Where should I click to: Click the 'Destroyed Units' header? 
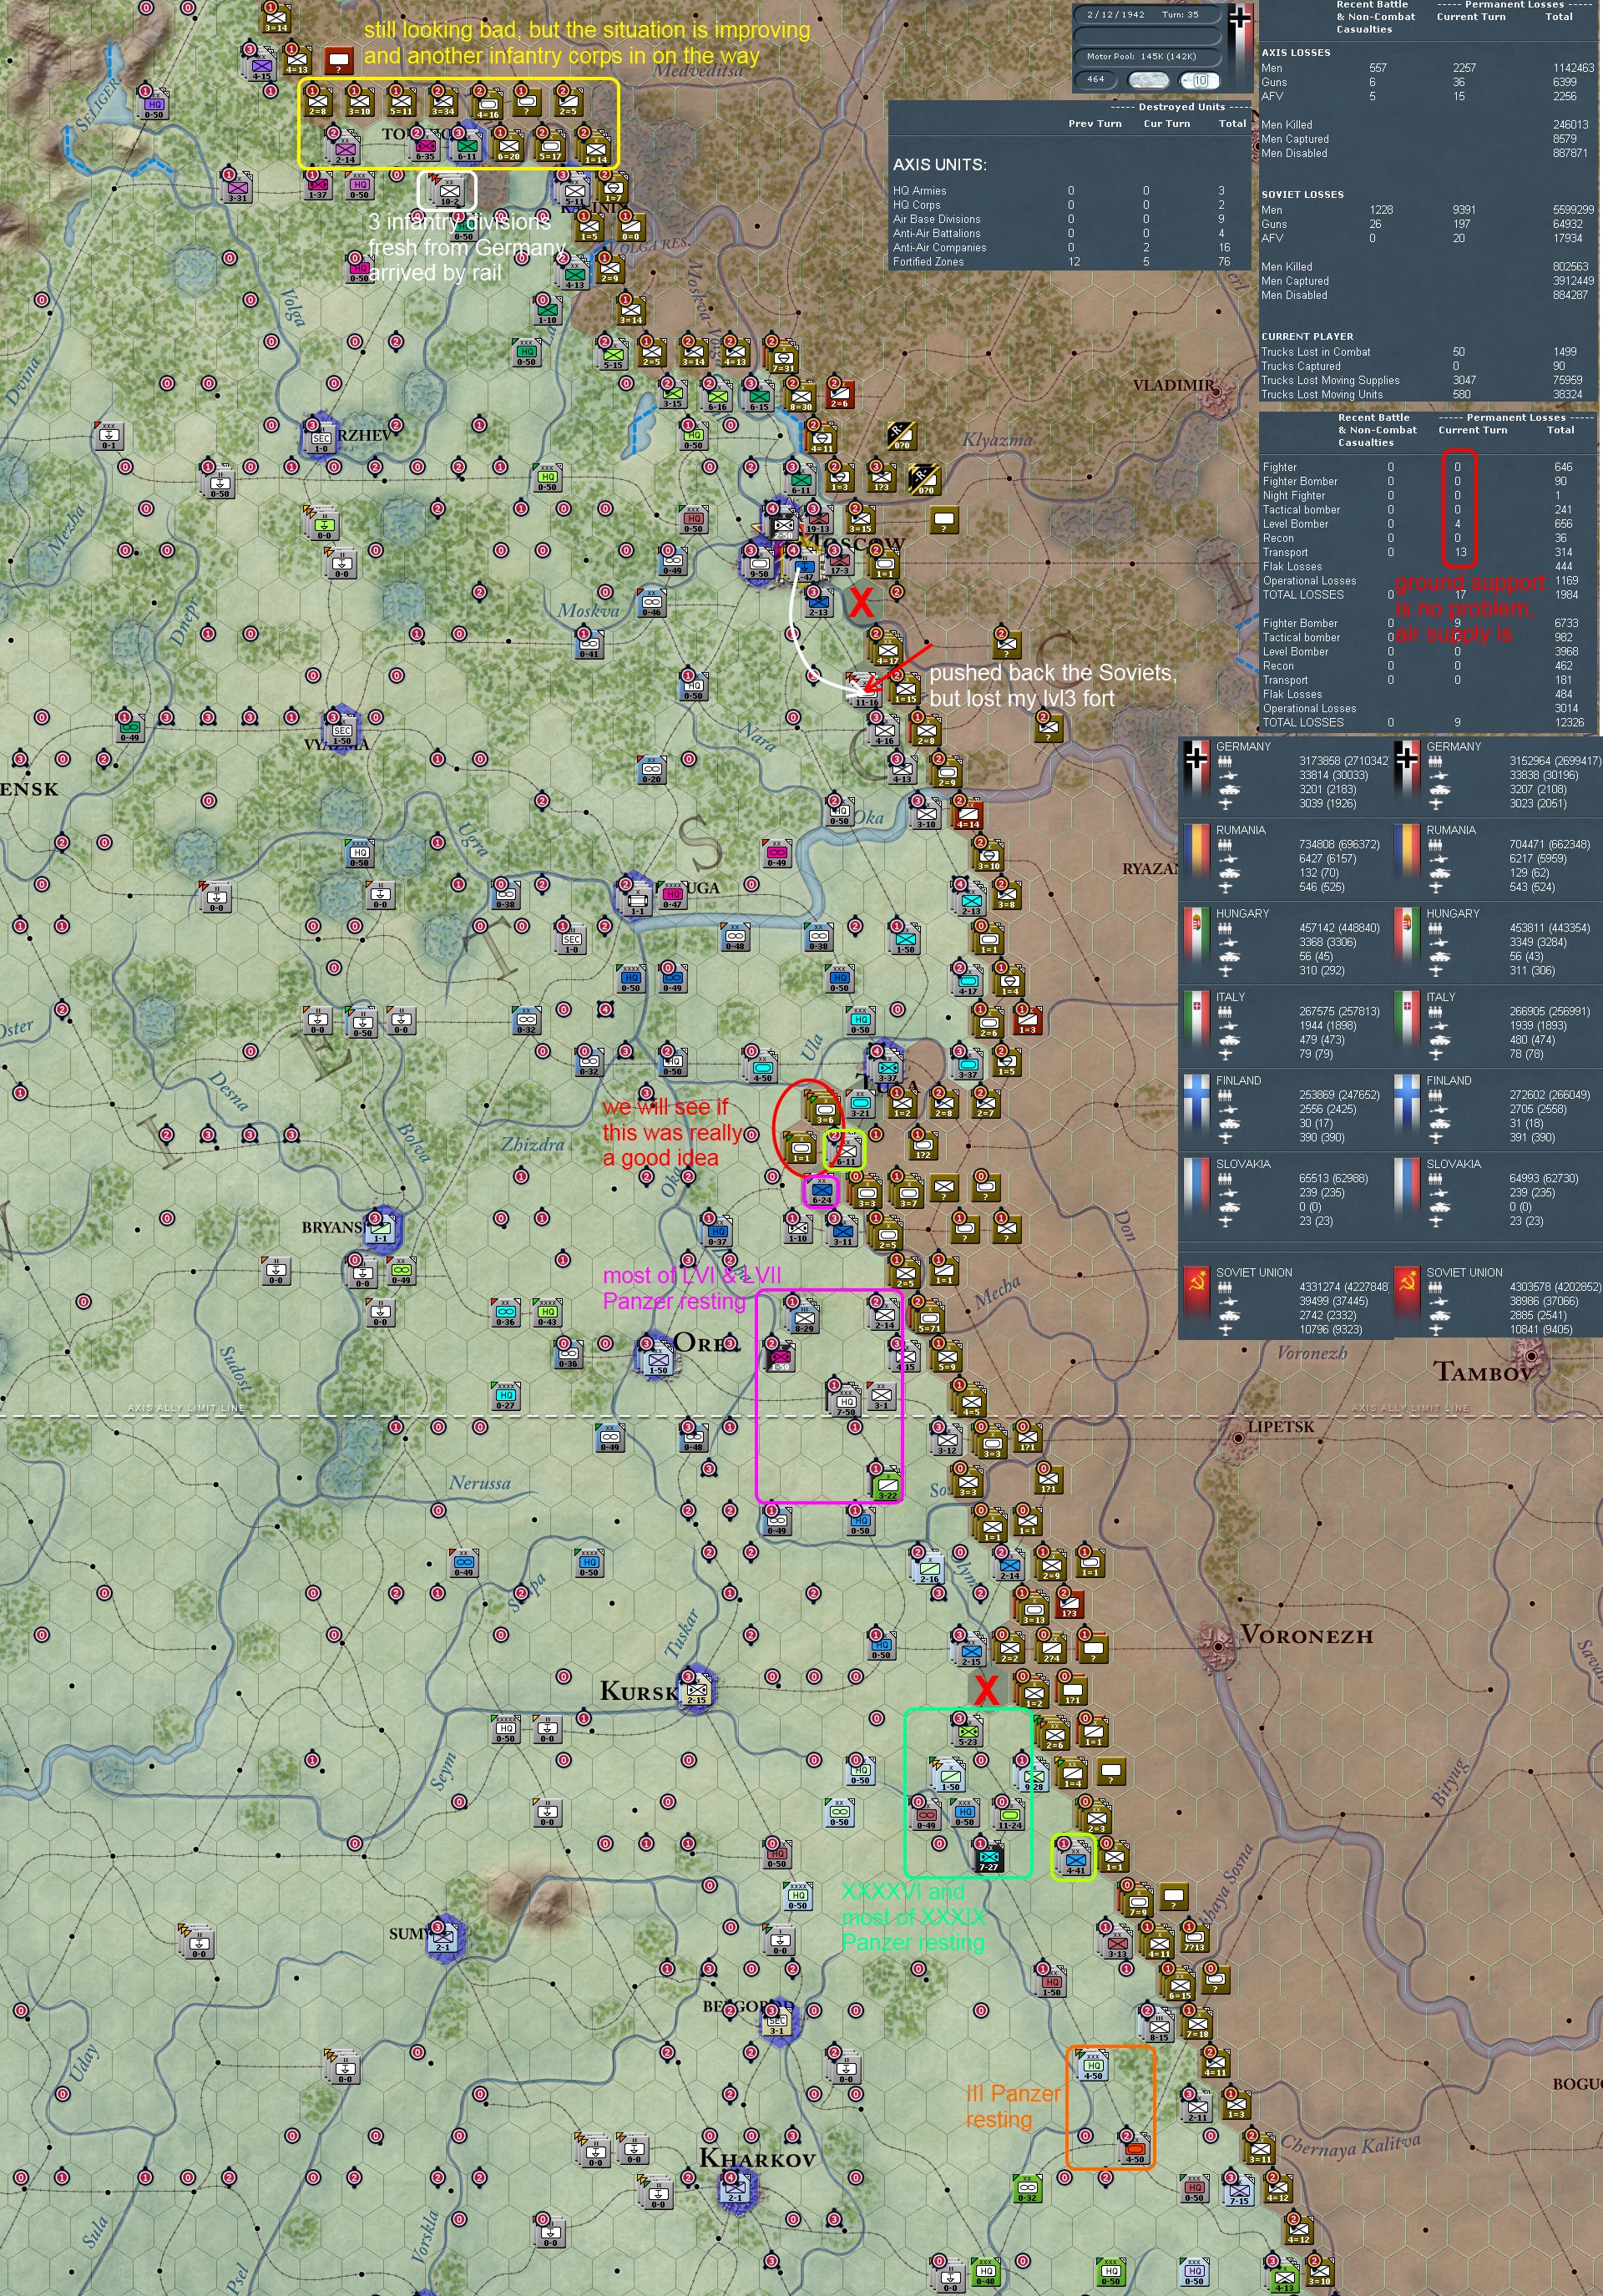coord(1180,107)
